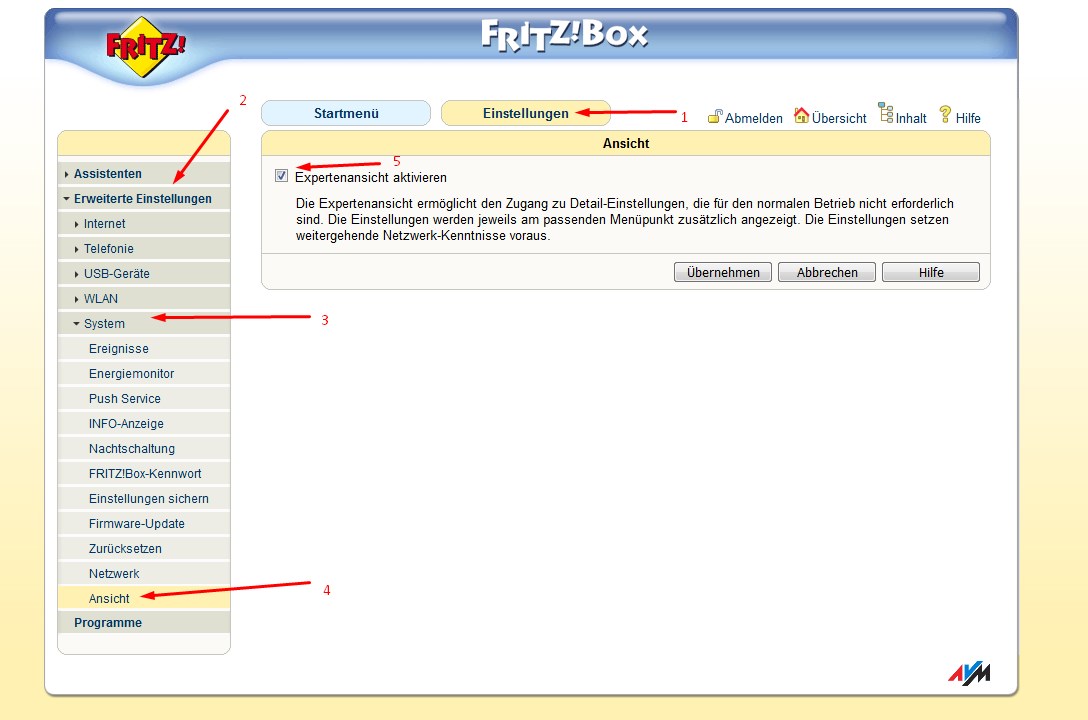The width and height of the screenshot is (1088, 720).
Task: Click the Assistenten label in sidebar
Action: 108,173
